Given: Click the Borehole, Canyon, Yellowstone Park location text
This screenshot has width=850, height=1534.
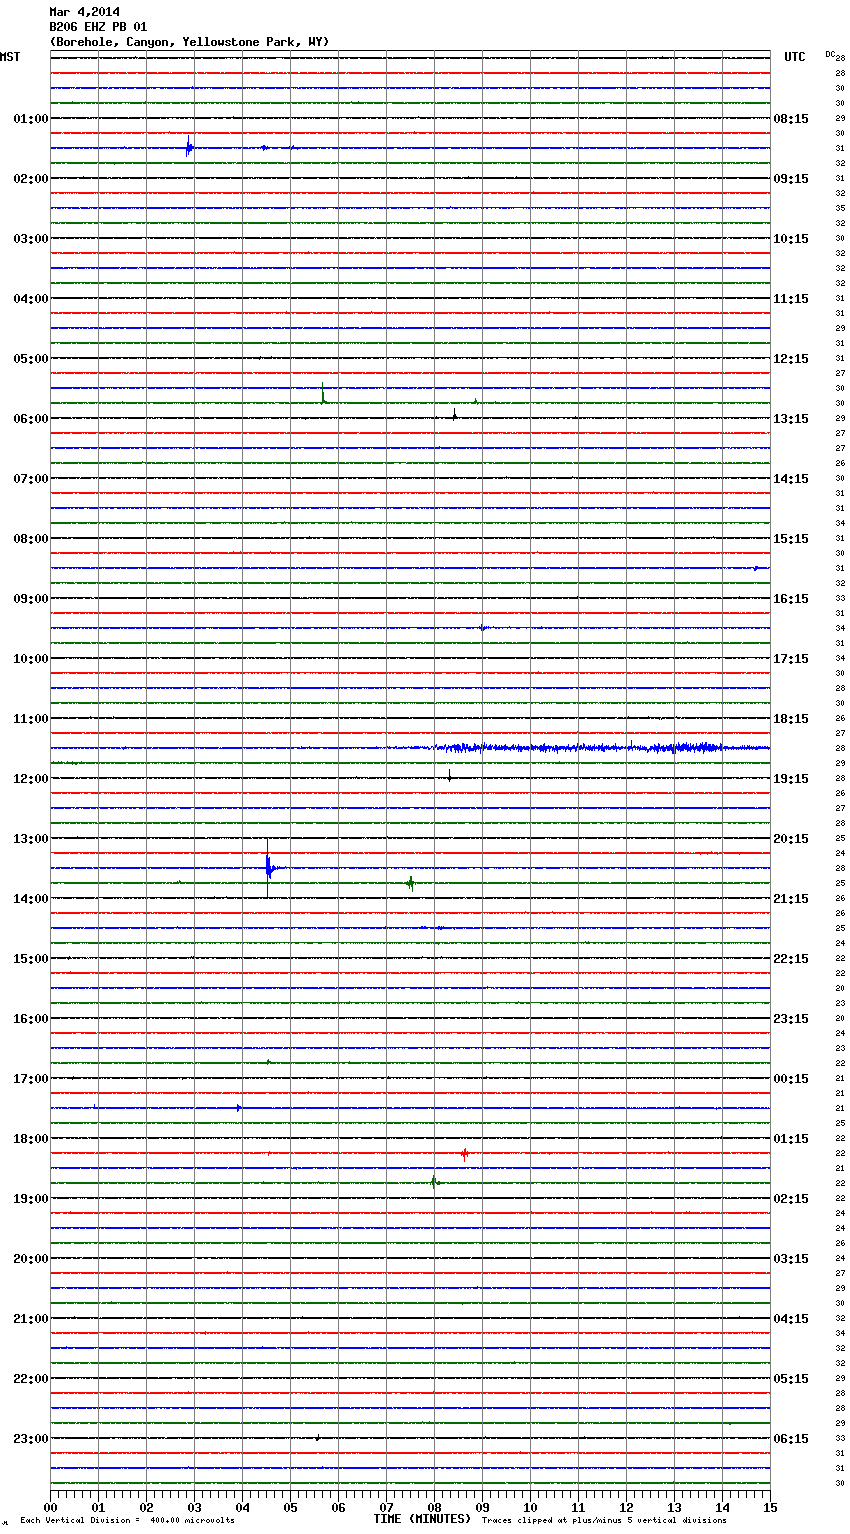Looking at the screenshot, I should [x=189, y=42].
